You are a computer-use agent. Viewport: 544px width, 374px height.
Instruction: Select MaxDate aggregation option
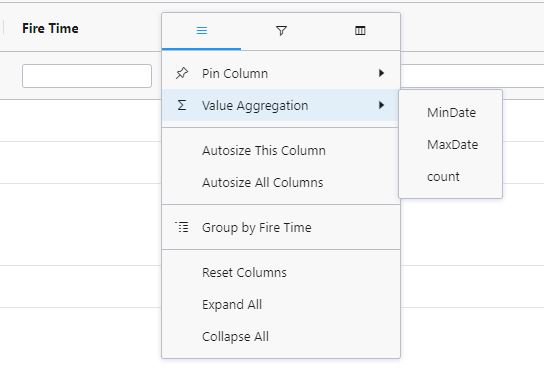coord(451,145)
